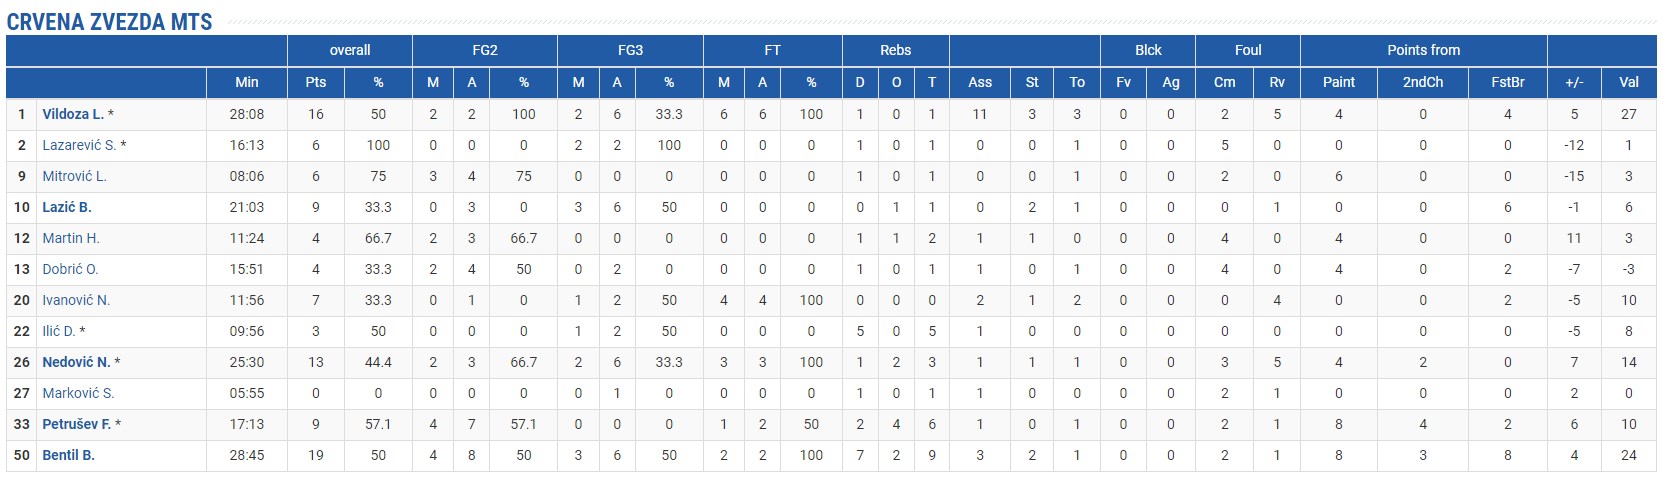
Task: Click the Val column header
Action: click(1629, 82)
